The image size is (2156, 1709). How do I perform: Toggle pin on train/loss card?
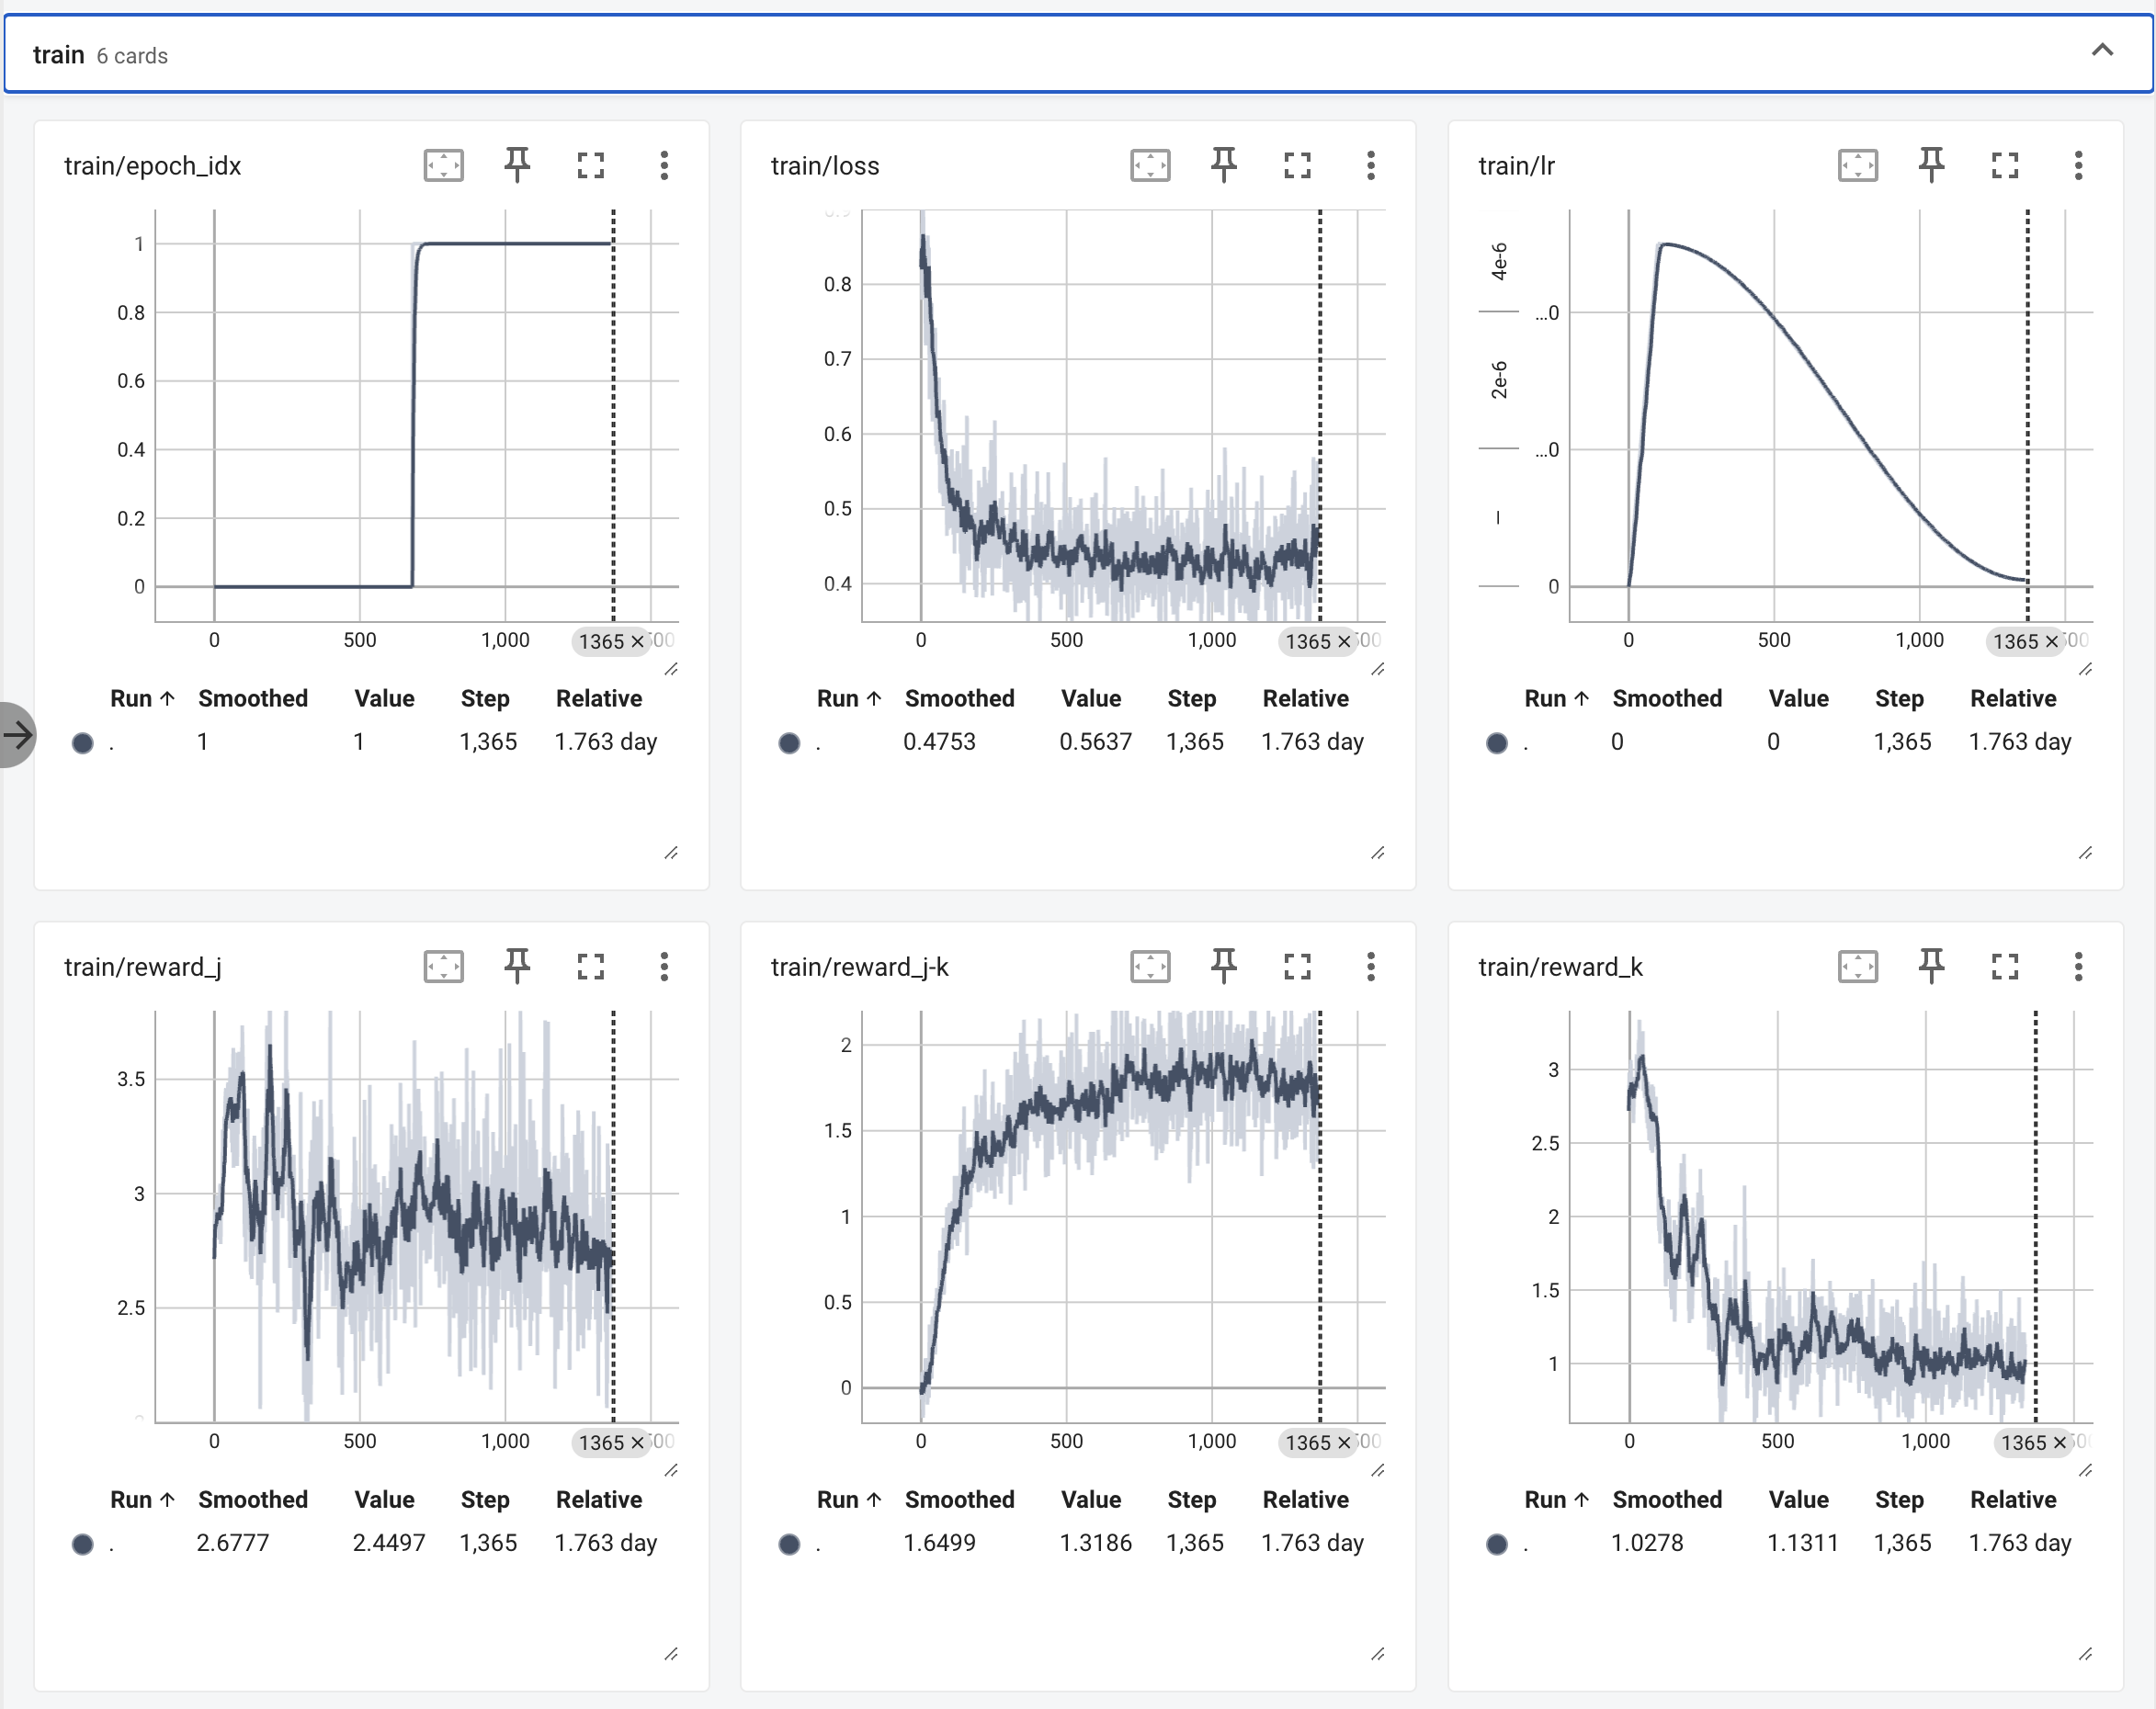[x=1223, y=165]
